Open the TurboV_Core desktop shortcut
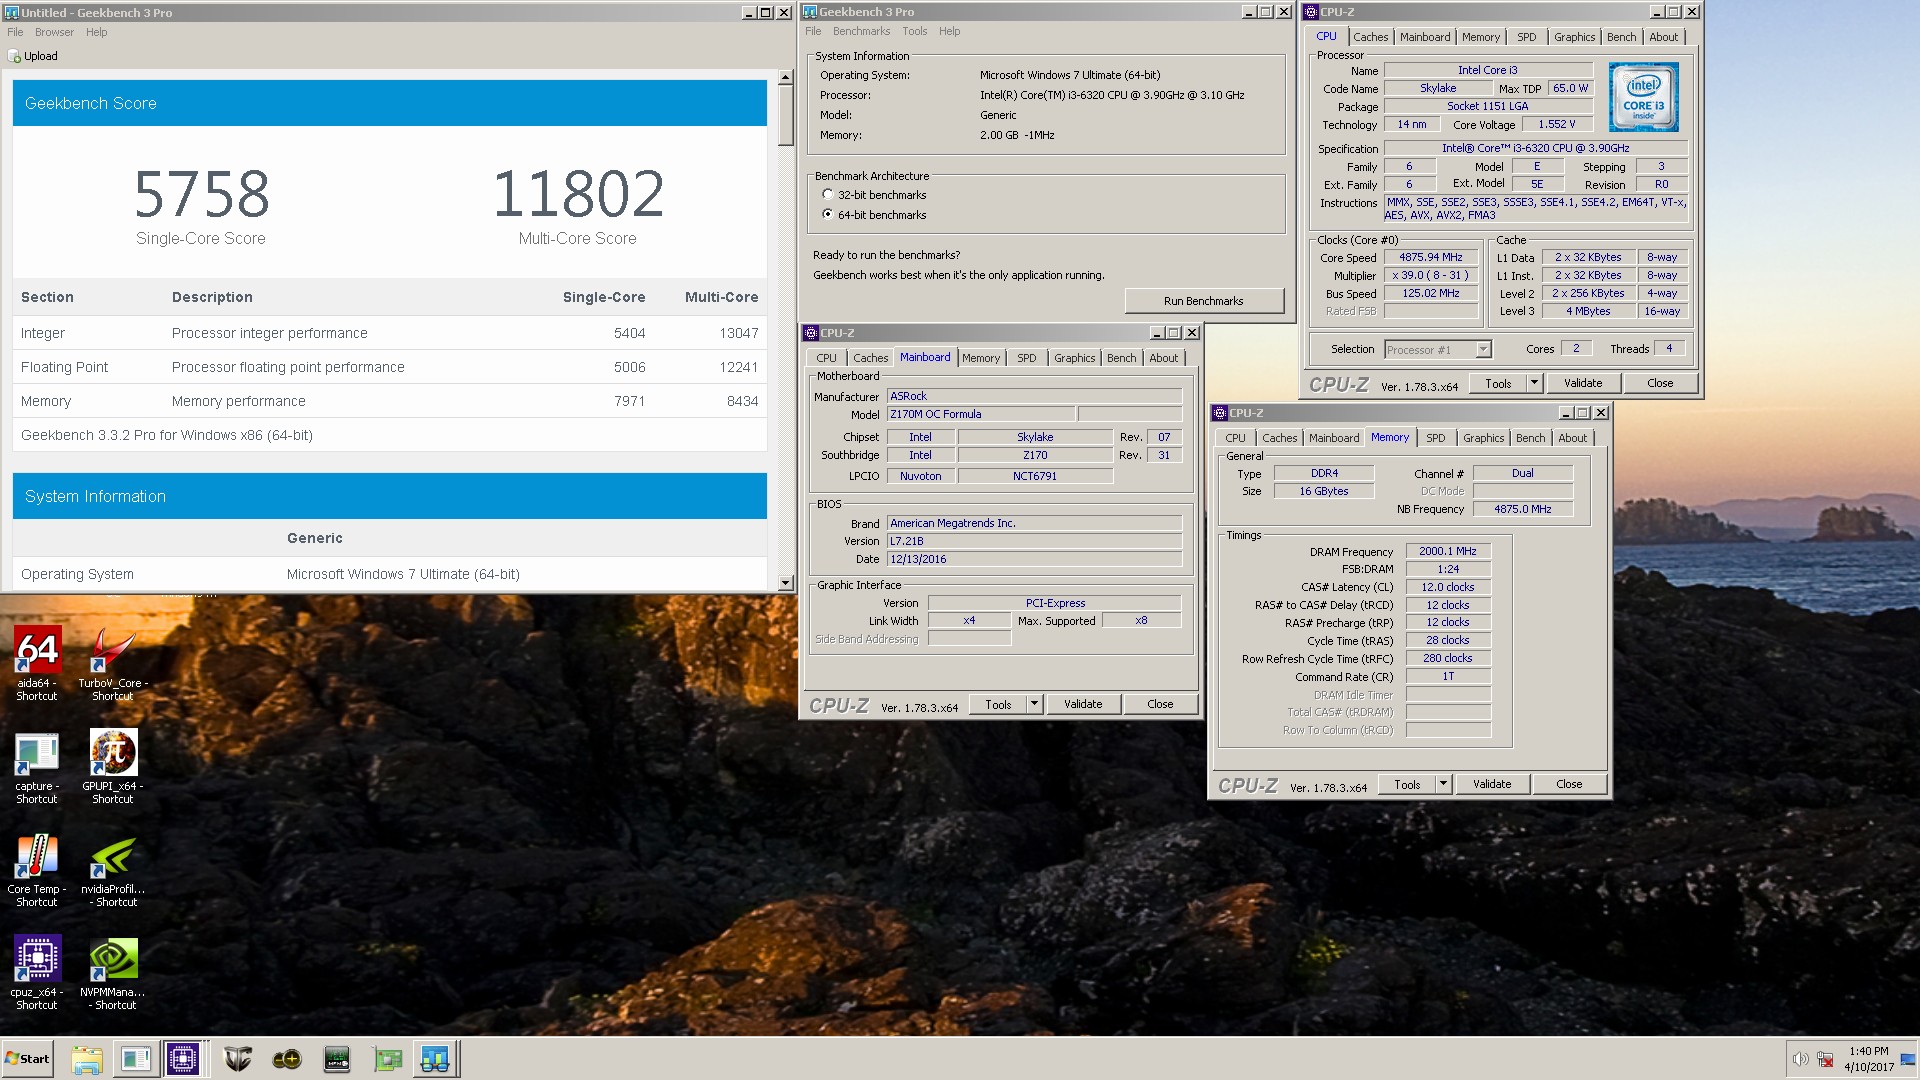This screenshot has width=1920, height=1080. click(x=113, y=663)
